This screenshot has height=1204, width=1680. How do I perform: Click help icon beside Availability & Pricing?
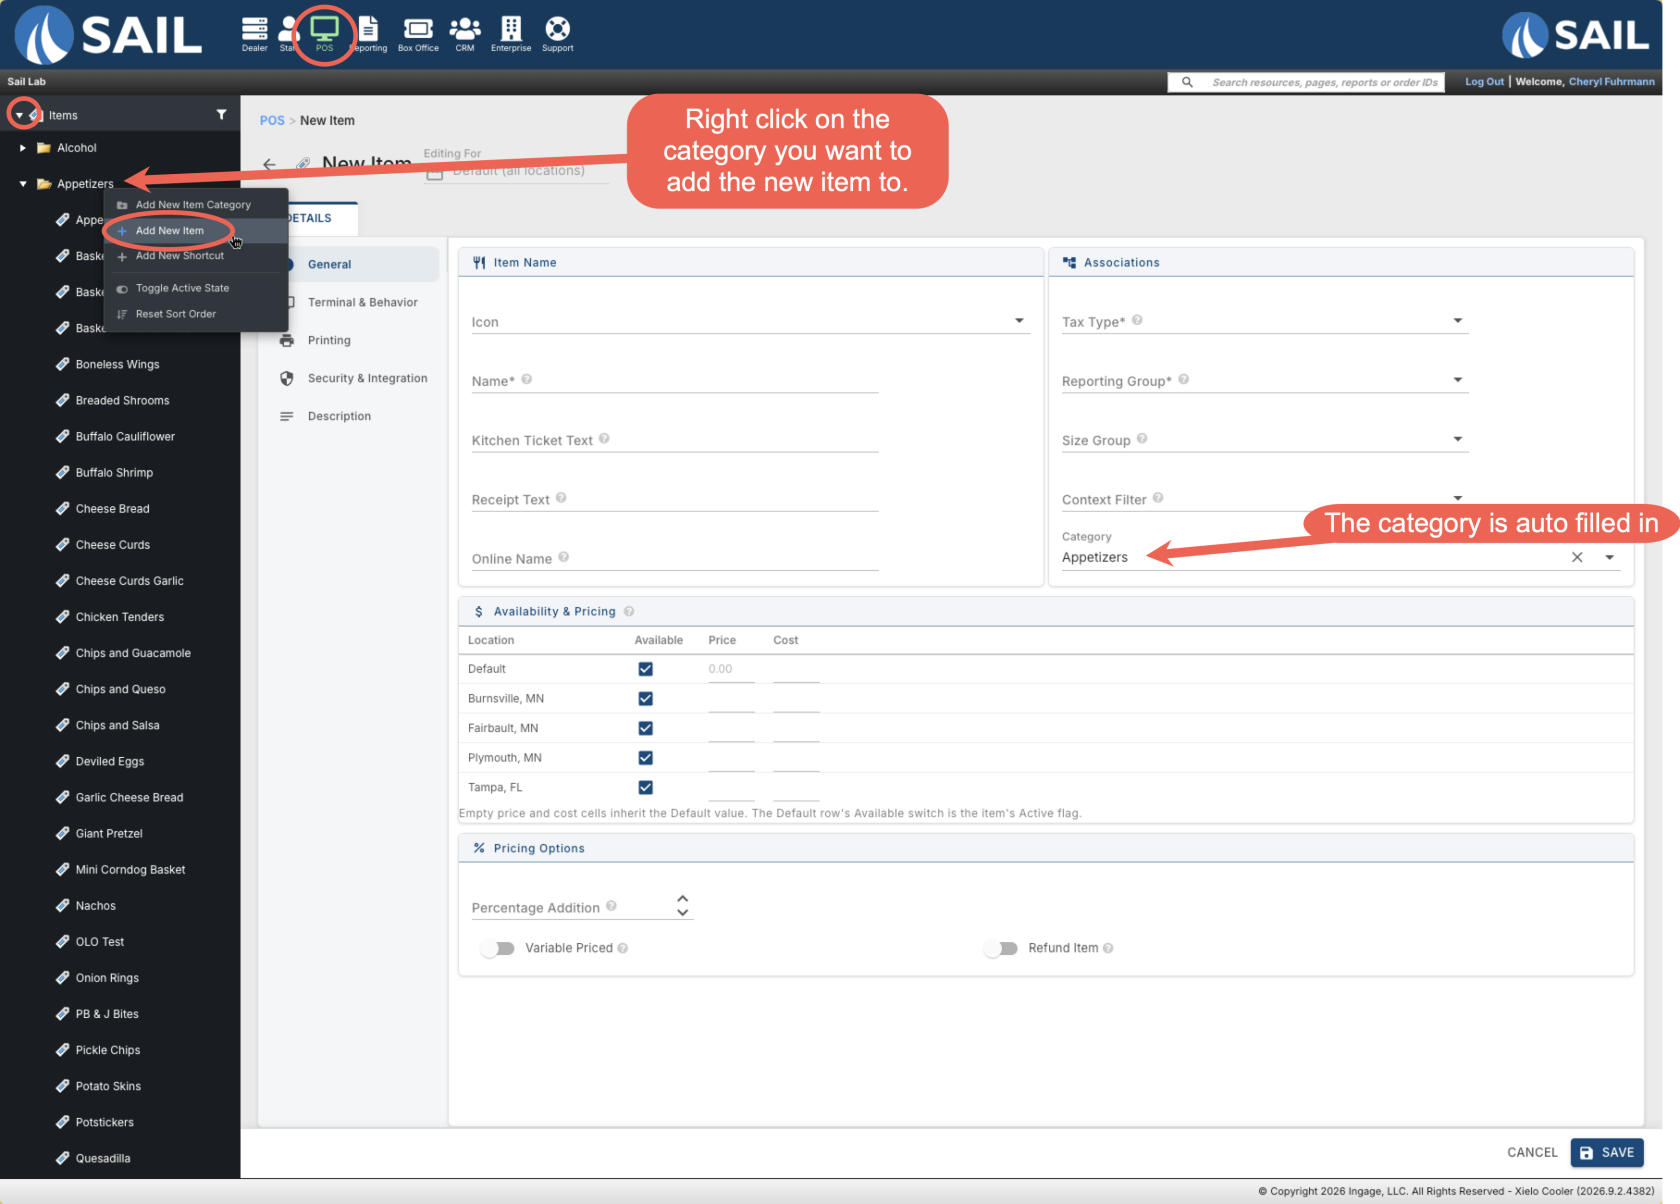(629, 611)
